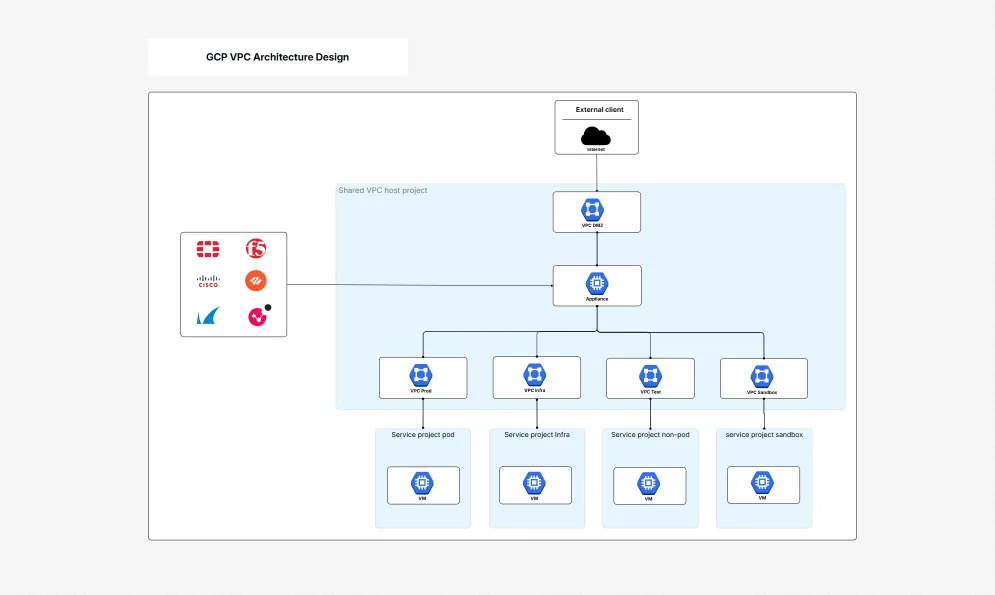Click the VPC Infra network icon
995x595 pixels.
click(534, 374)
